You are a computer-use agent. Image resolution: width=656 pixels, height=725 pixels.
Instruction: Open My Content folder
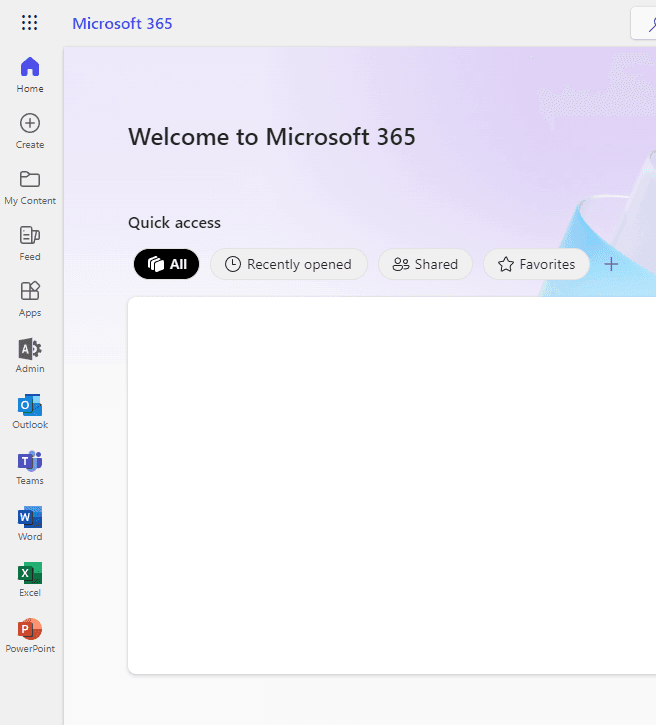[x=30, y=187]
